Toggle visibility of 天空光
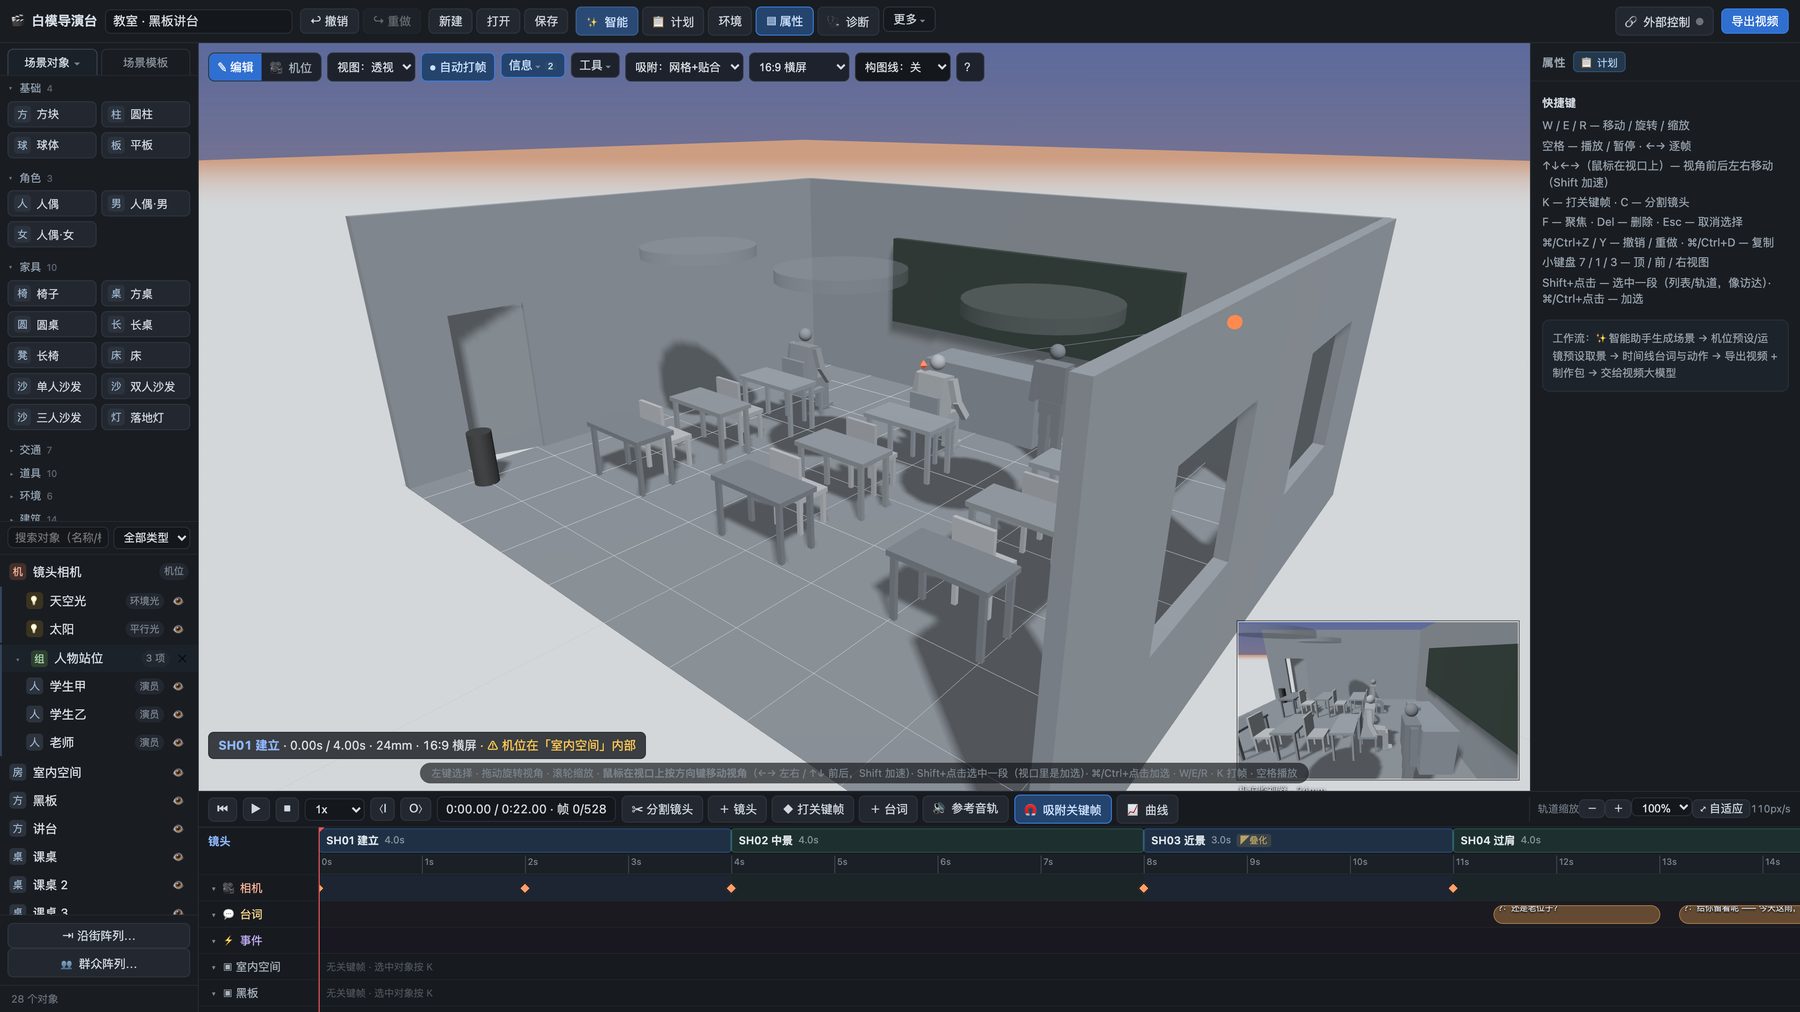The height and width of the screenshot is (1012, 1800). [x=178, y=601]
